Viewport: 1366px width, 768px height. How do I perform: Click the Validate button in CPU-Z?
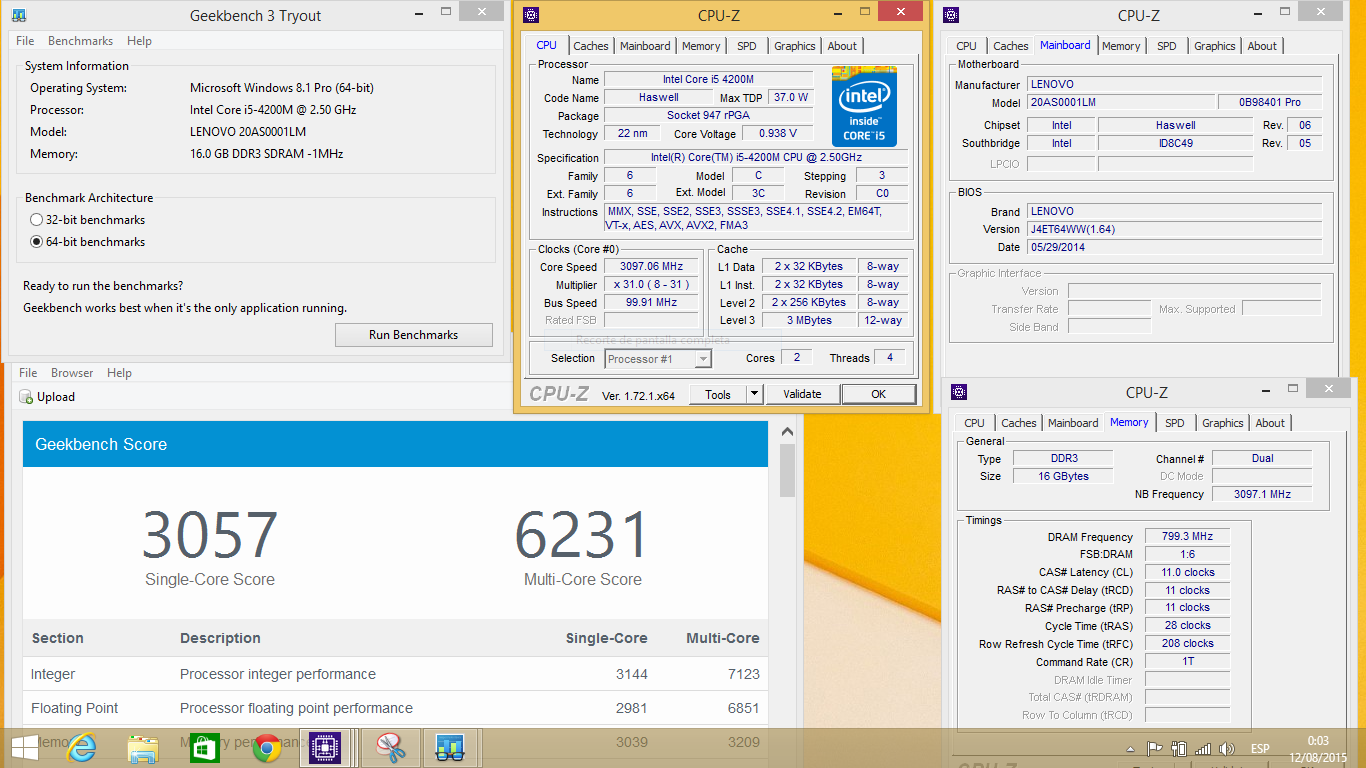tap(802, 394)
